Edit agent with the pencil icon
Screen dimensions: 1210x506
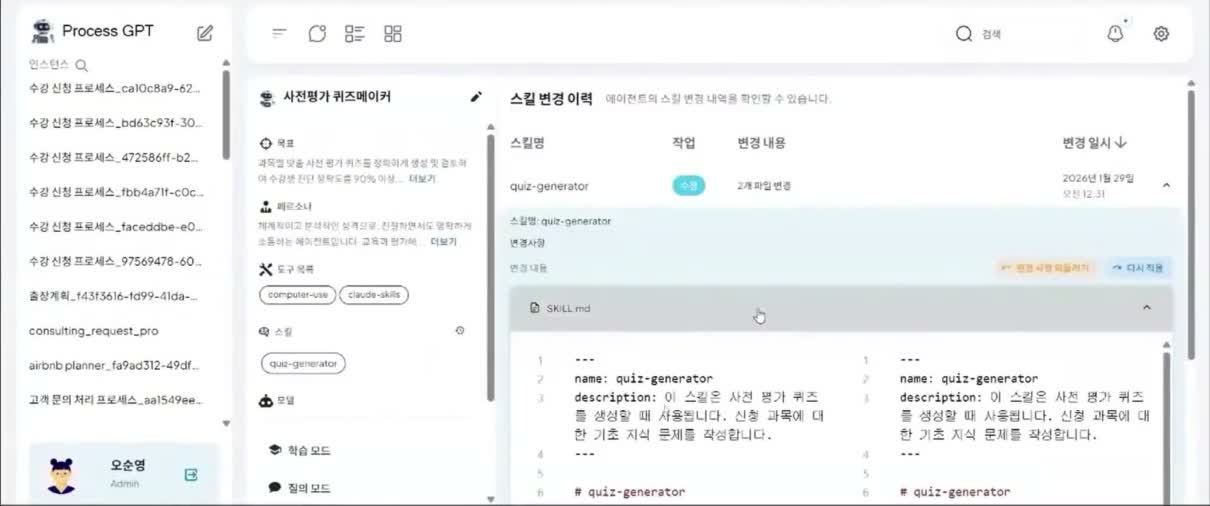pos(476,97)
